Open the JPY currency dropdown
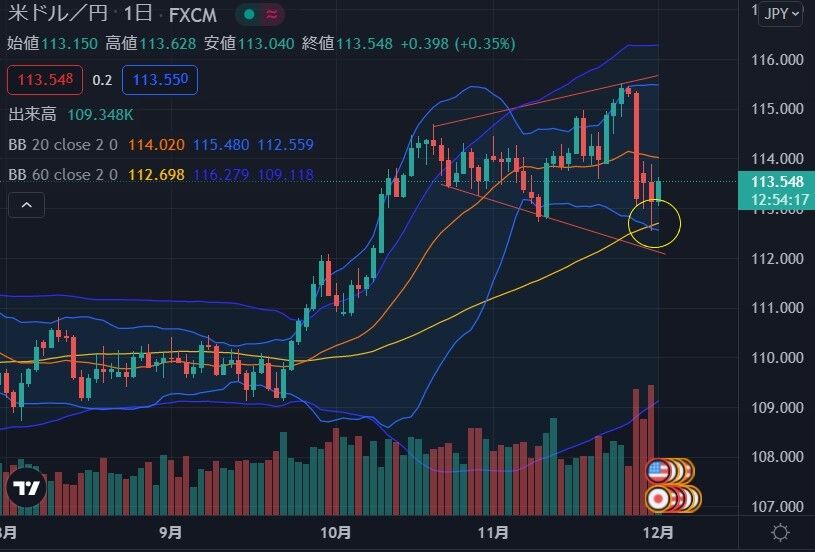 [782, 14]
